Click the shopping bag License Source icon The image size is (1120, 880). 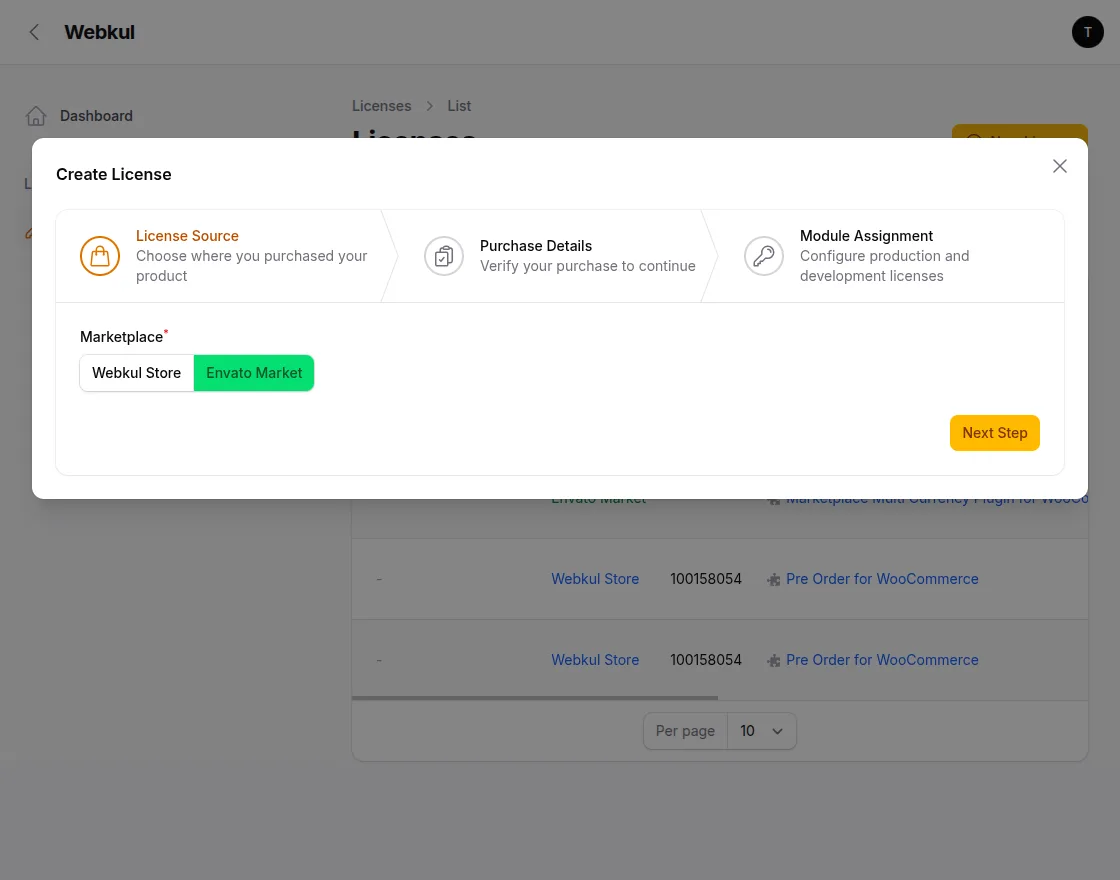(x=100, y=256)
